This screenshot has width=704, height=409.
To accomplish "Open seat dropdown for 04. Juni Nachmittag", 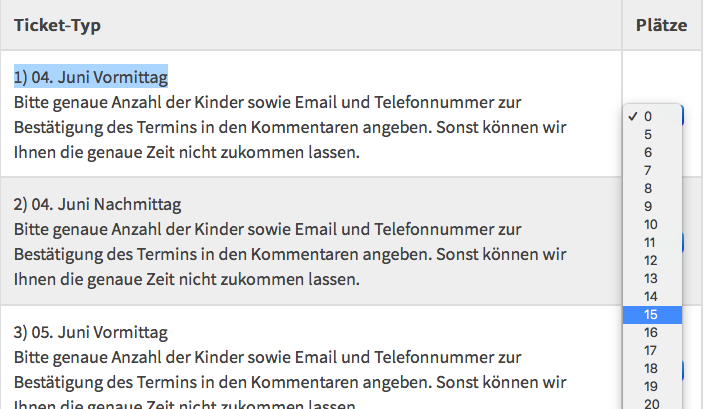I will [683, 242].
